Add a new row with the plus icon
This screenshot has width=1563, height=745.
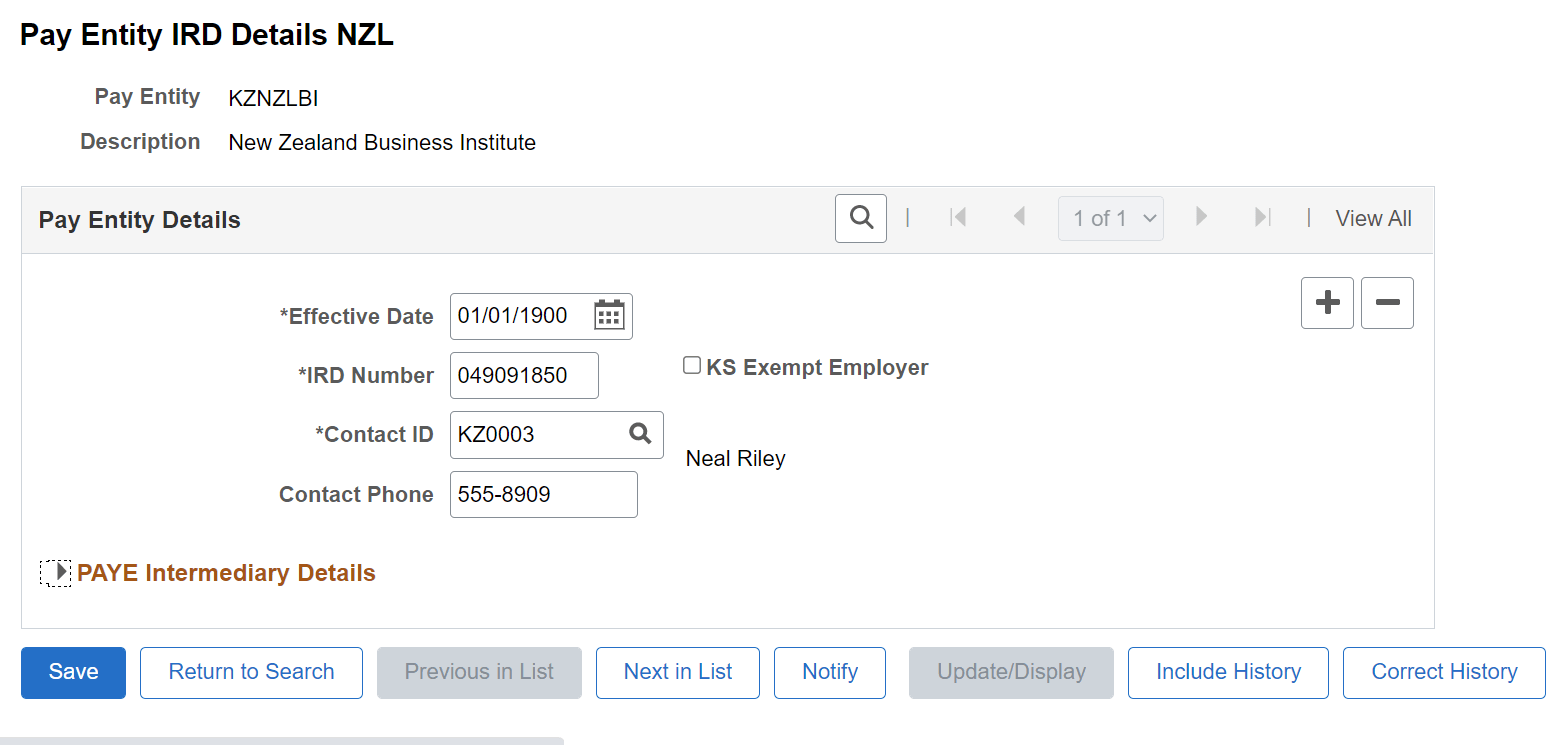(1327, 303)
